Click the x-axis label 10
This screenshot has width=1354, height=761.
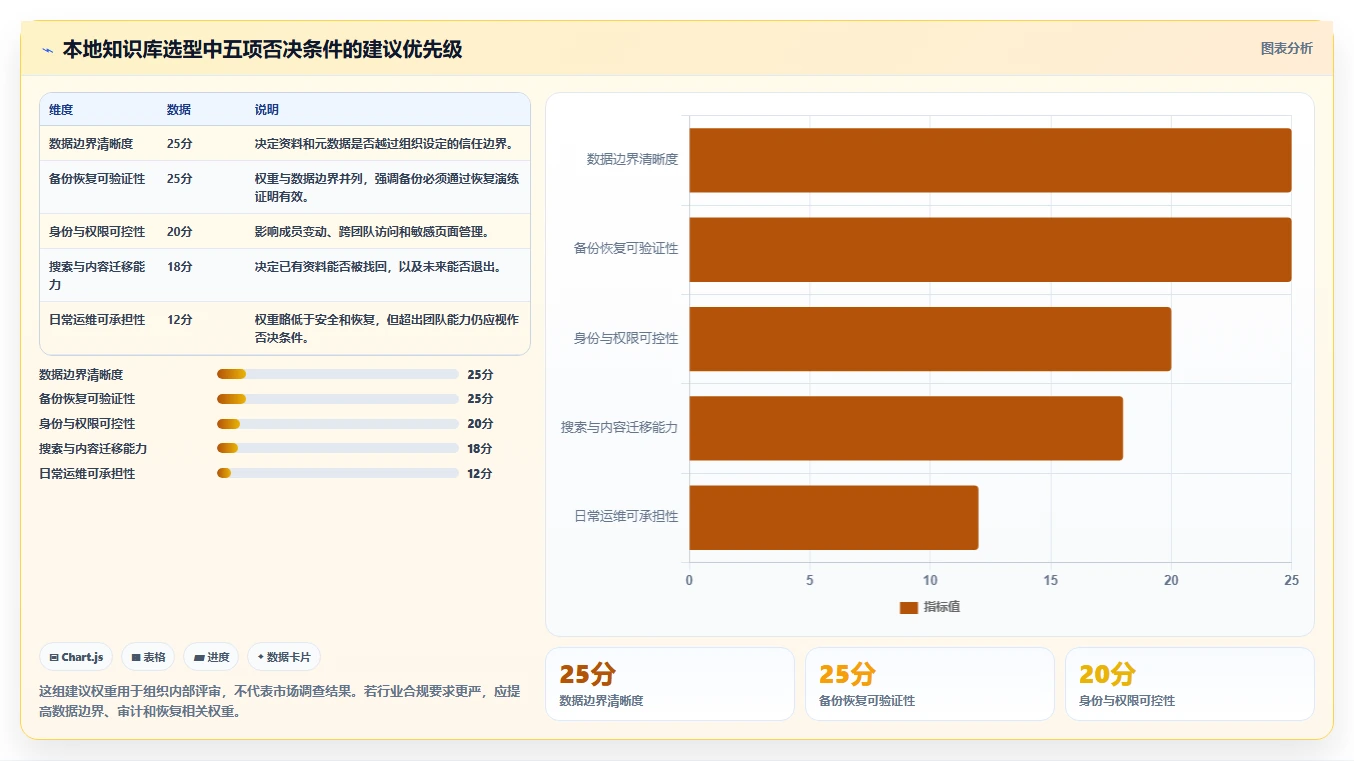930,581
